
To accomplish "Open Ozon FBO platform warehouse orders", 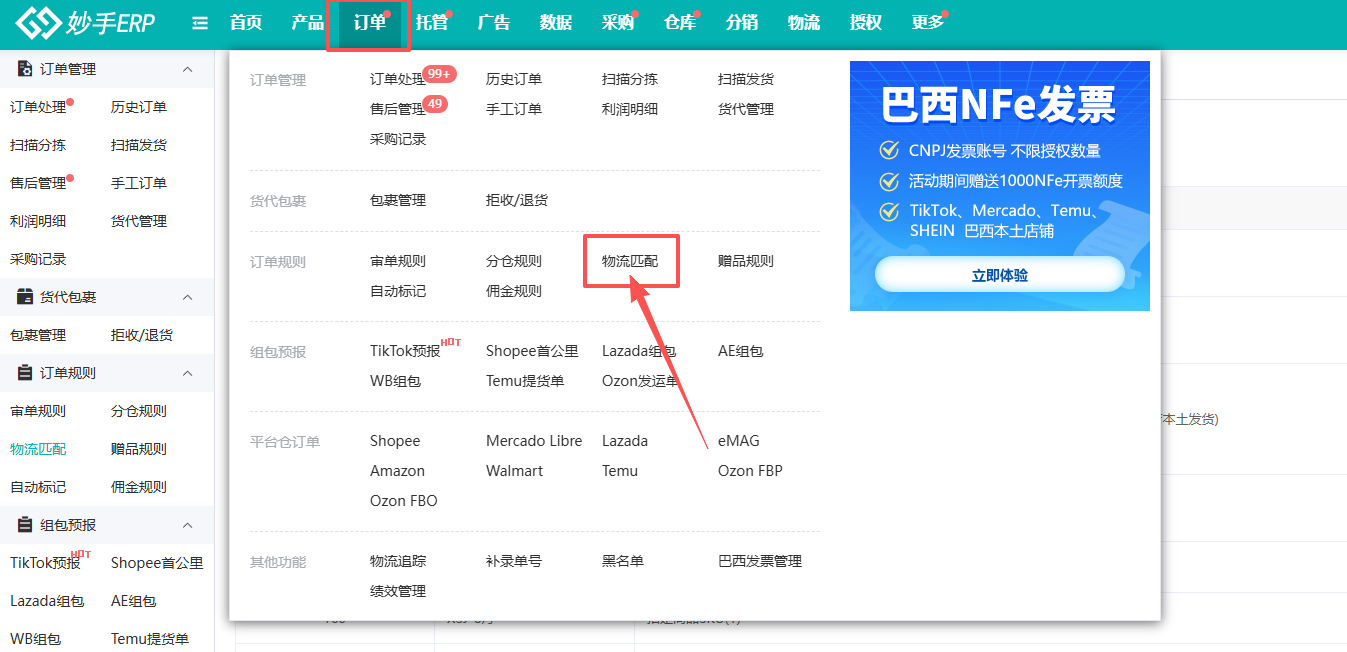I will (404, 501).
